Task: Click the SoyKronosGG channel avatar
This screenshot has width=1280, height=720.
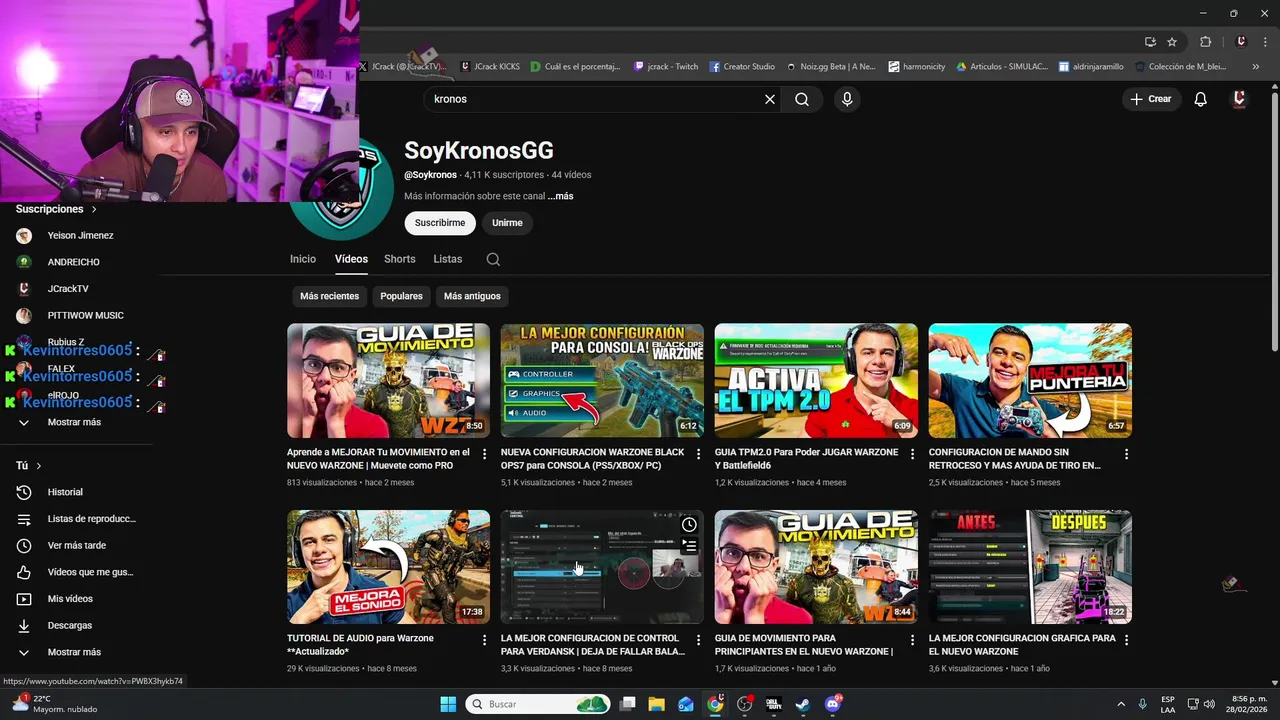Action: click(x=342, y=190)
